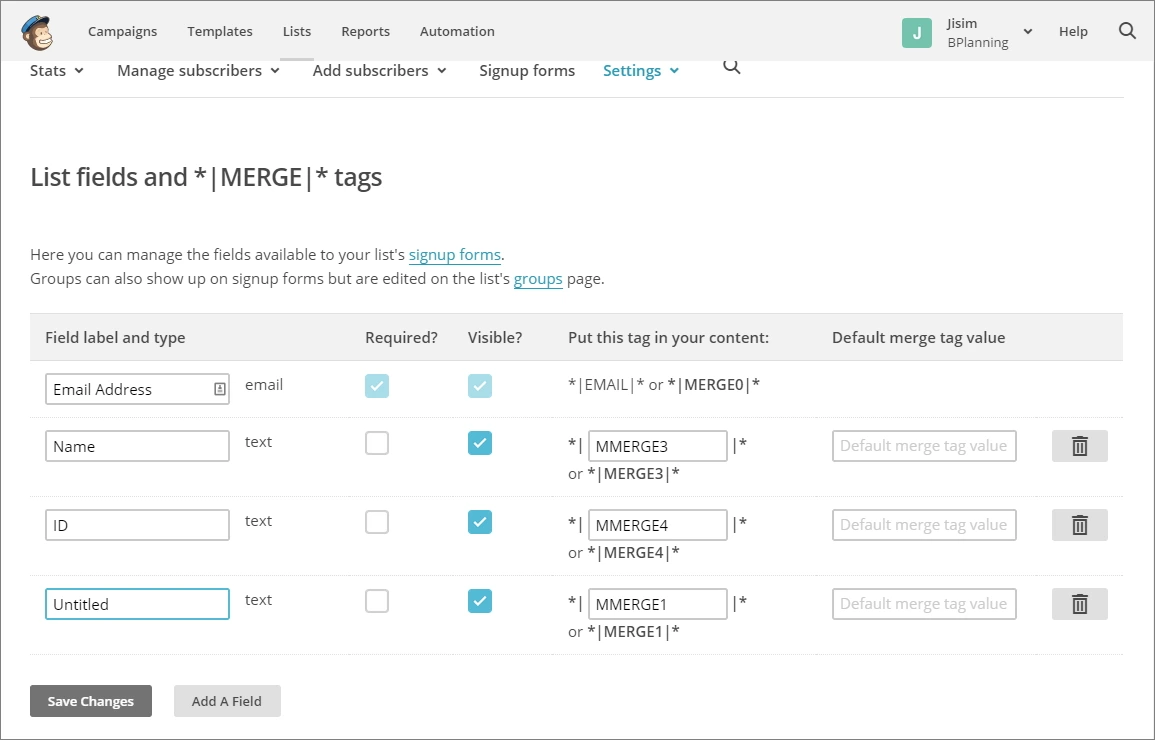Expand the Stats dropdown menu
The width and height of the screenshot is (1155, 740).
(x=57, y=71)
